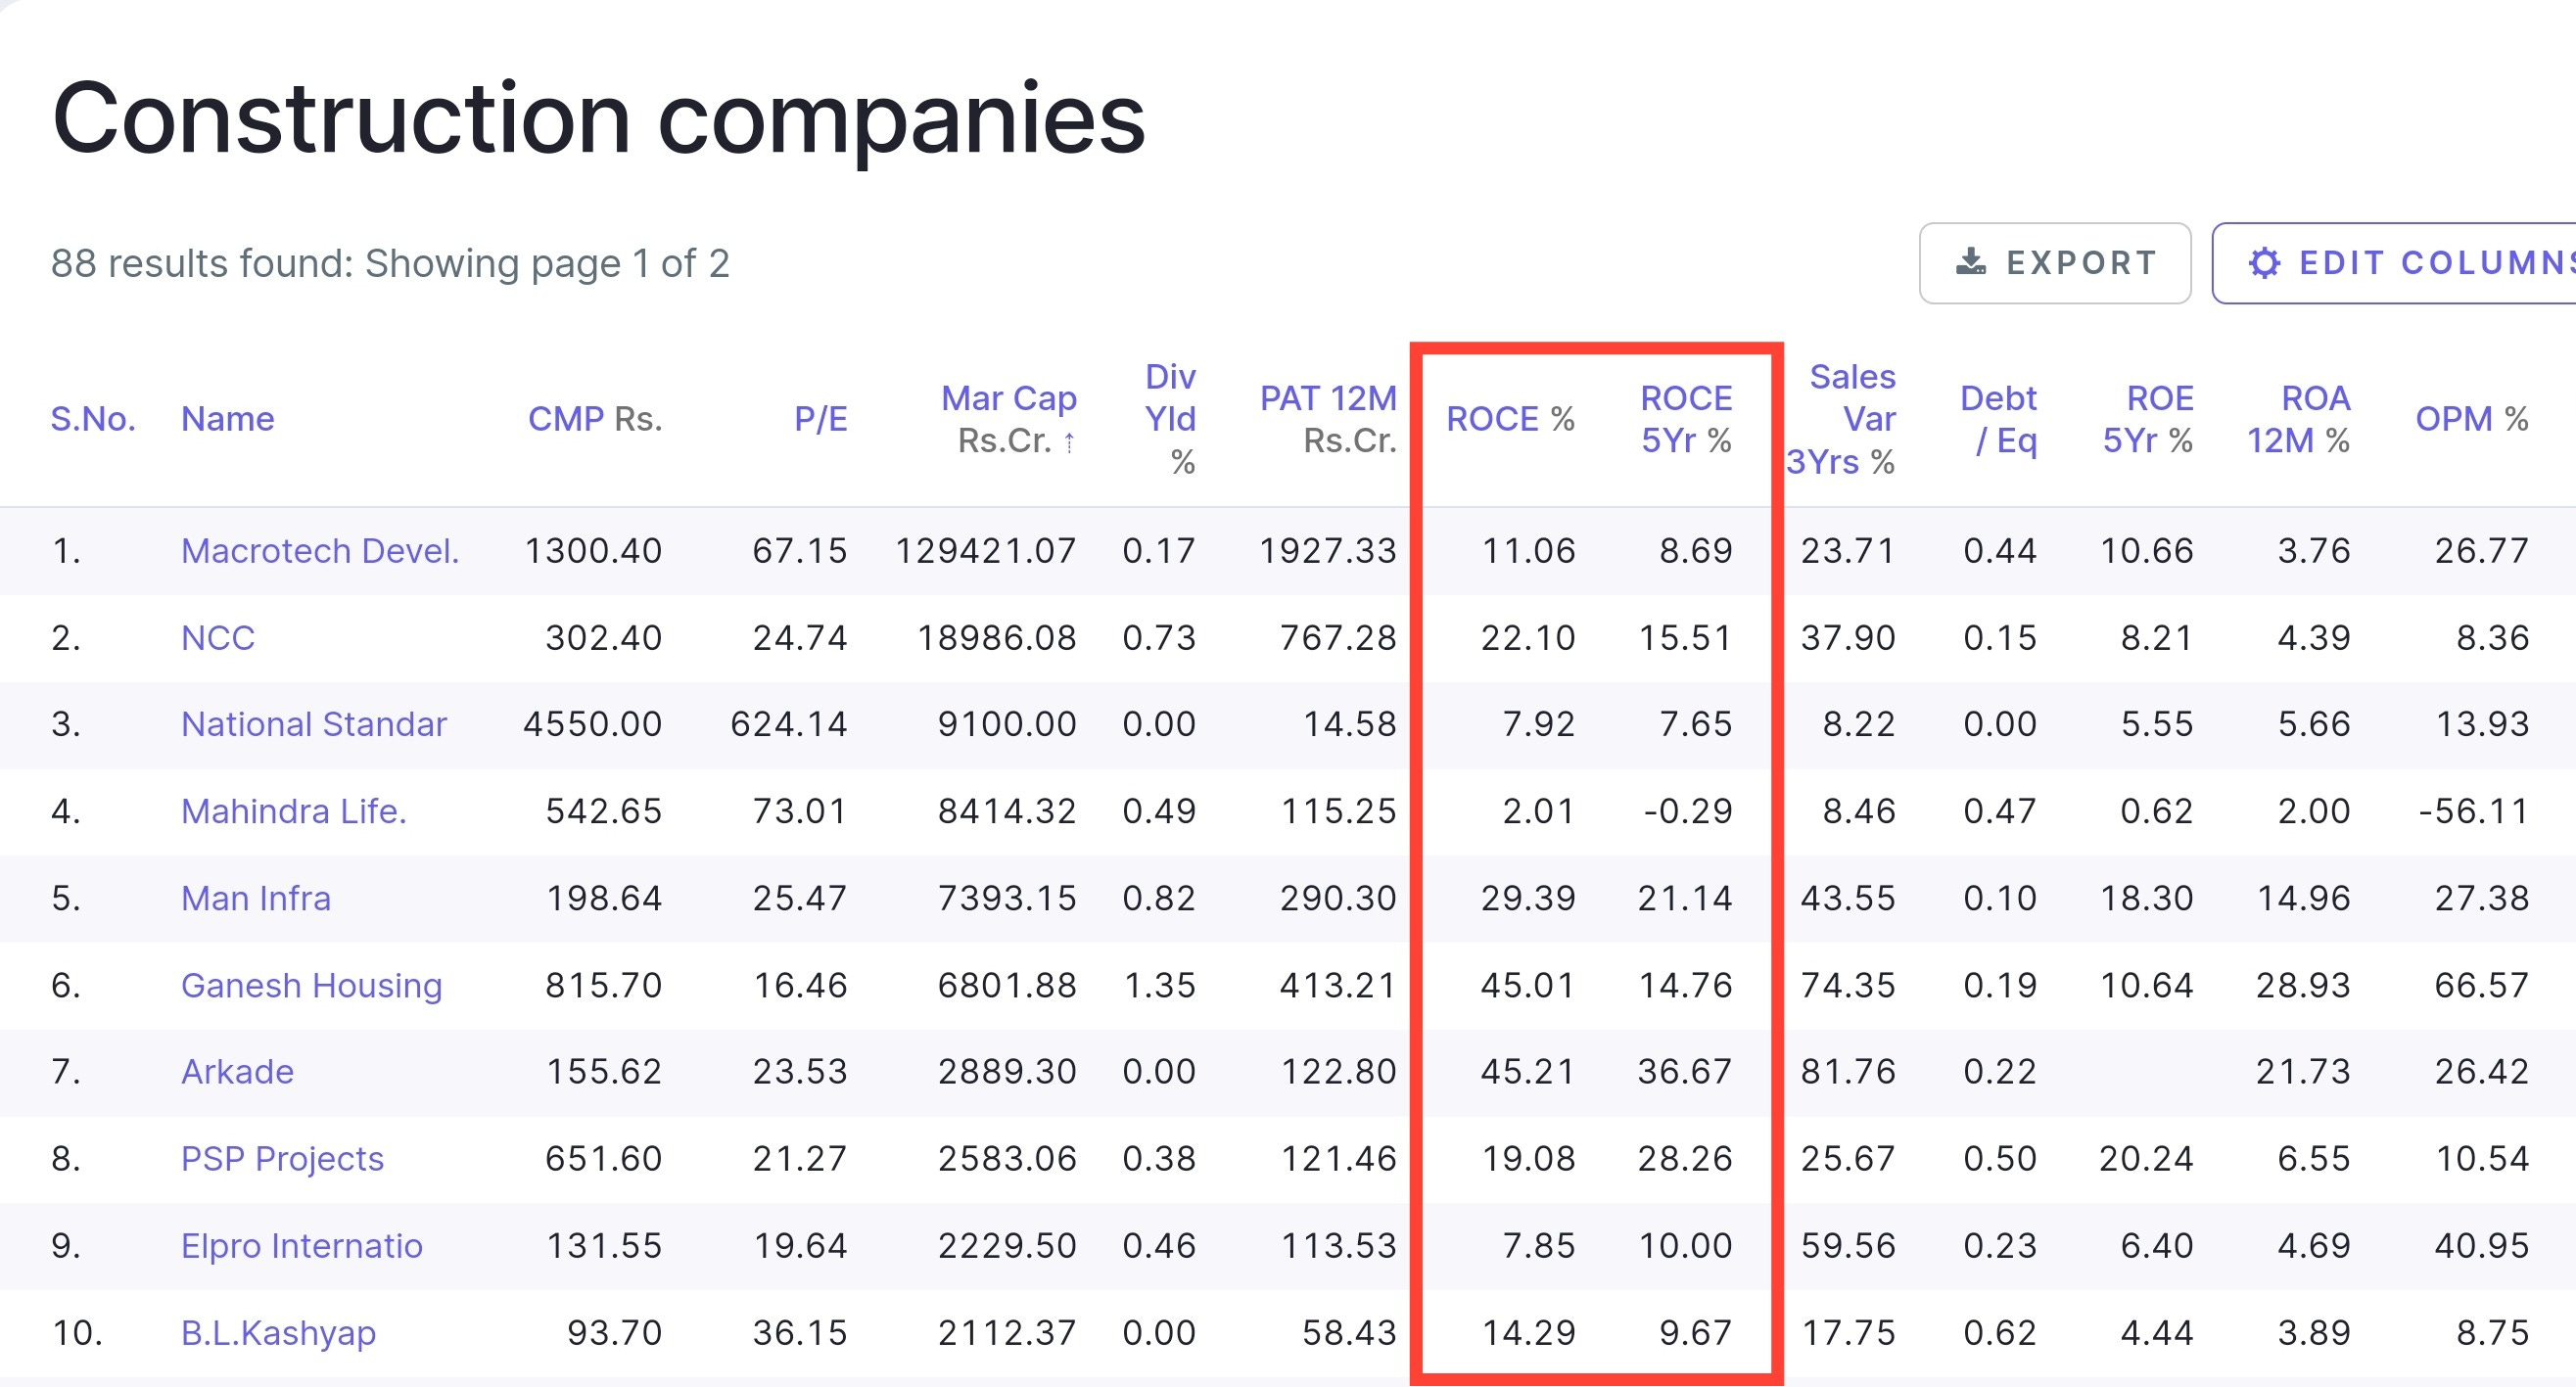Click Macrotech market cap 129421.07

point(986,550)
